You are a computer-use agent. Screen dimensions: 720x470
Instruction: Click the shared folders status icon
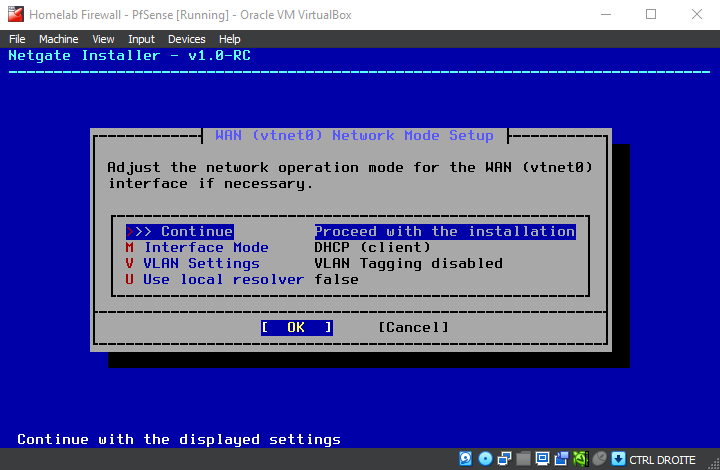[523, 459]
